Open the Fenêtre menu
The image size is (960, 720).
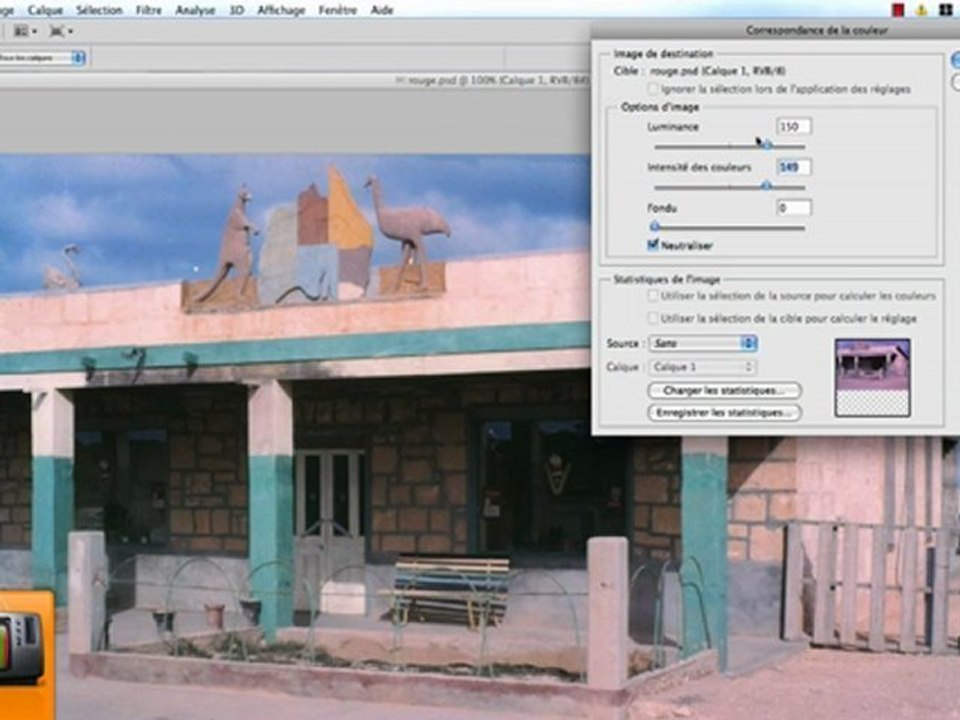coord(337,10)
